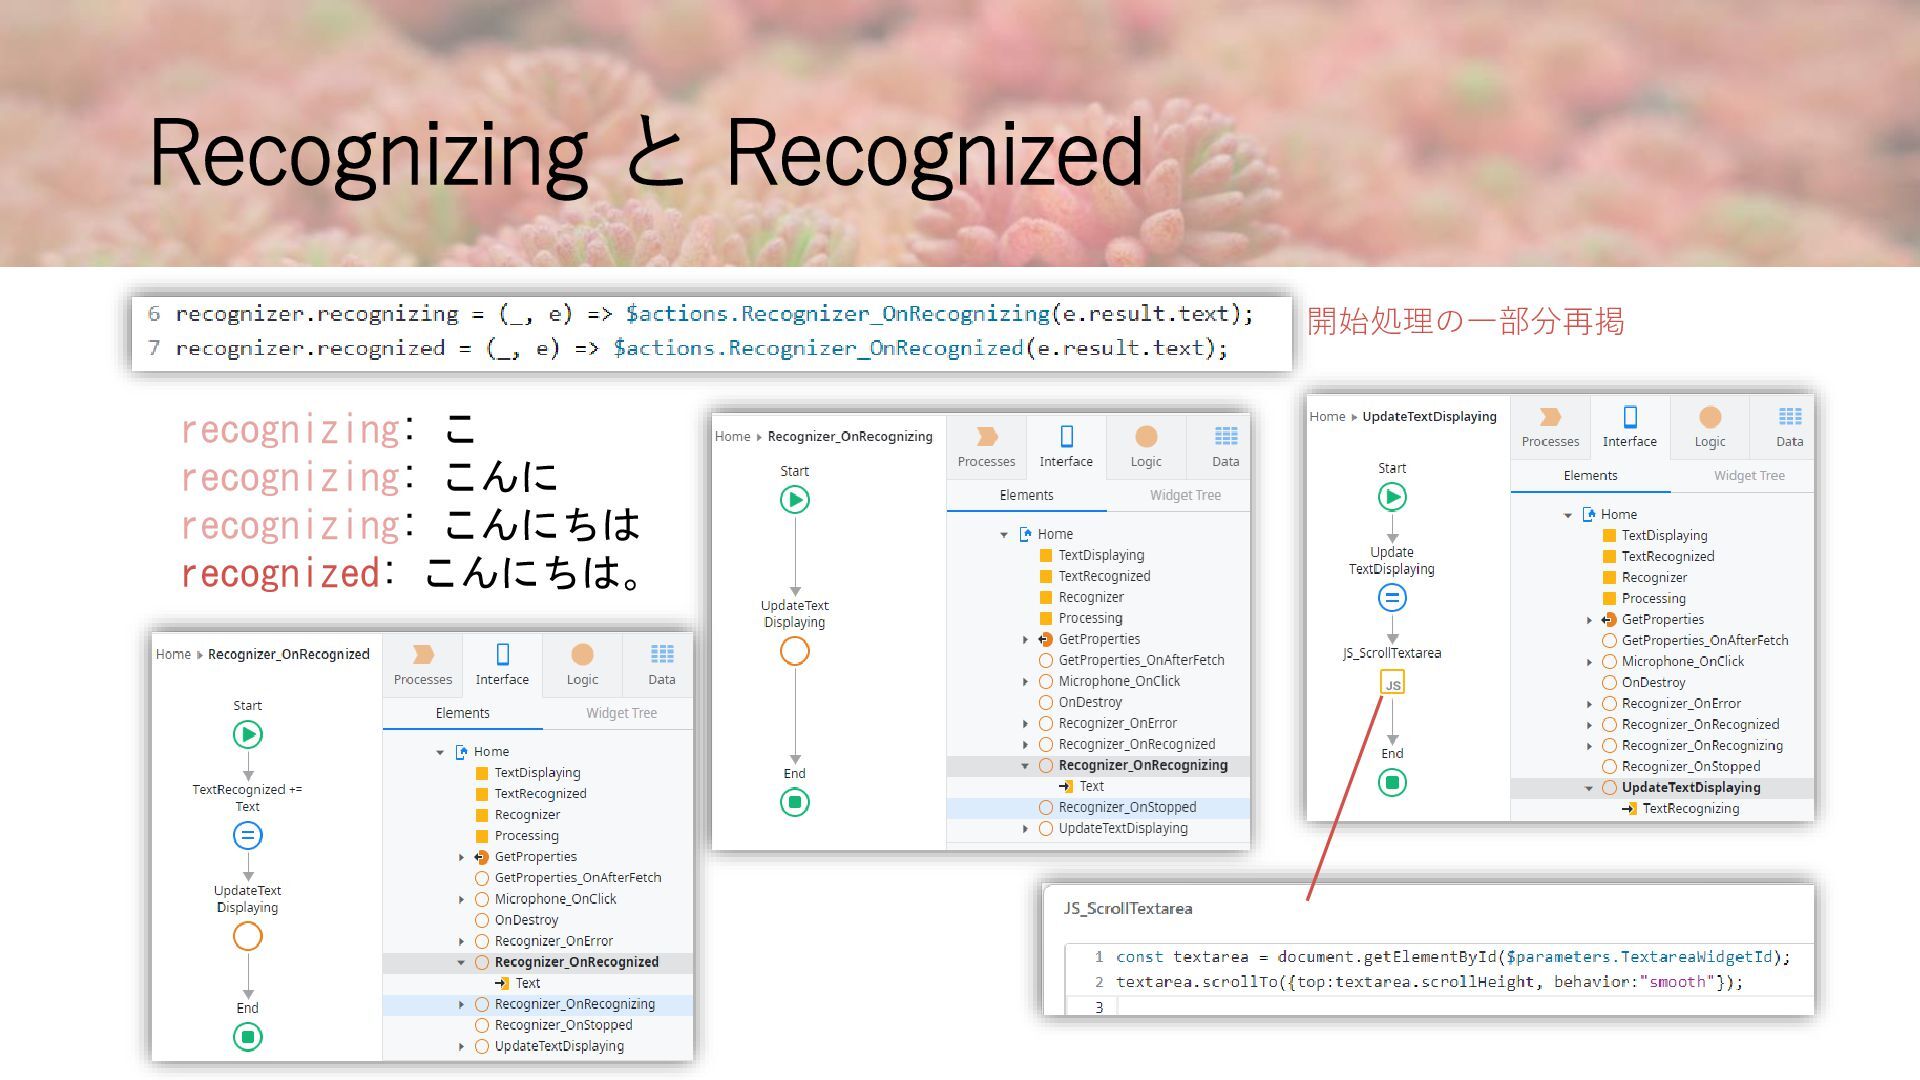The height and width of the screenshot is (1080, 1920).
Task: Open Interface tab in Recognizer_OnRecognized window
Action: coord(502,665)
